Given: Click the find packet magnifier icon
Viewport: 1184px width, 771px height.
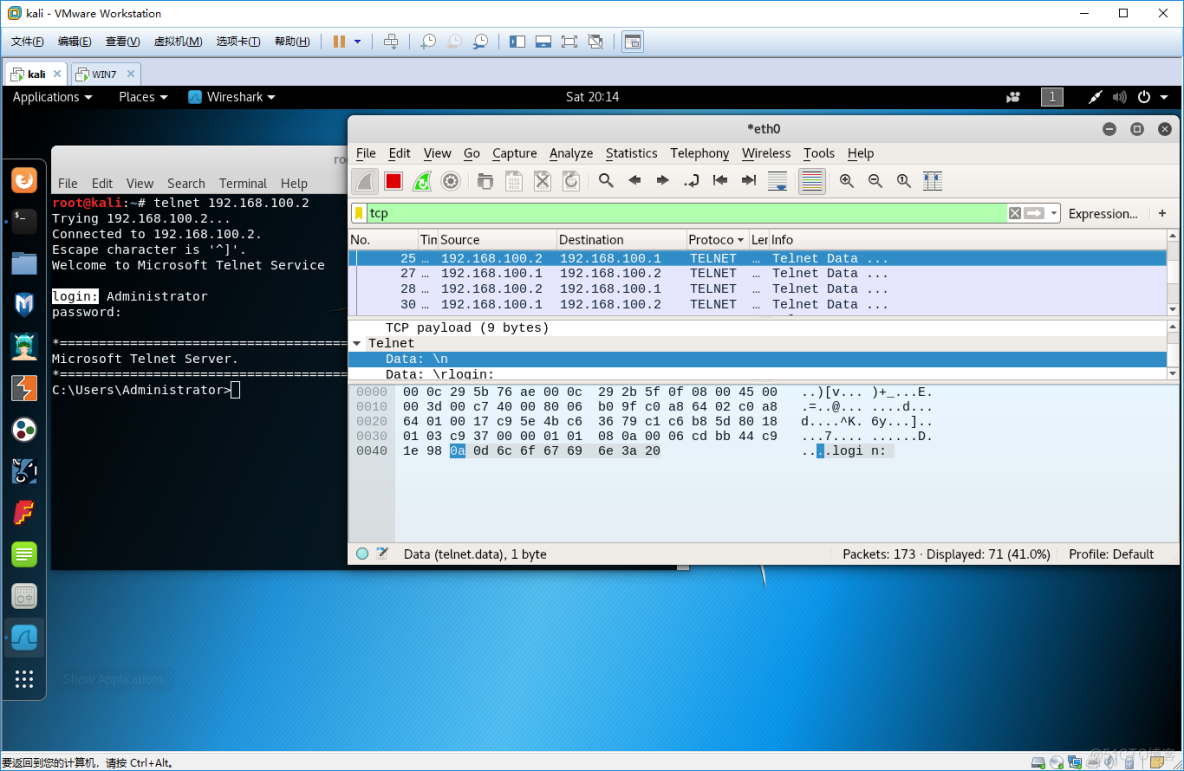Looking at the screenshot, I should [606, 180].
